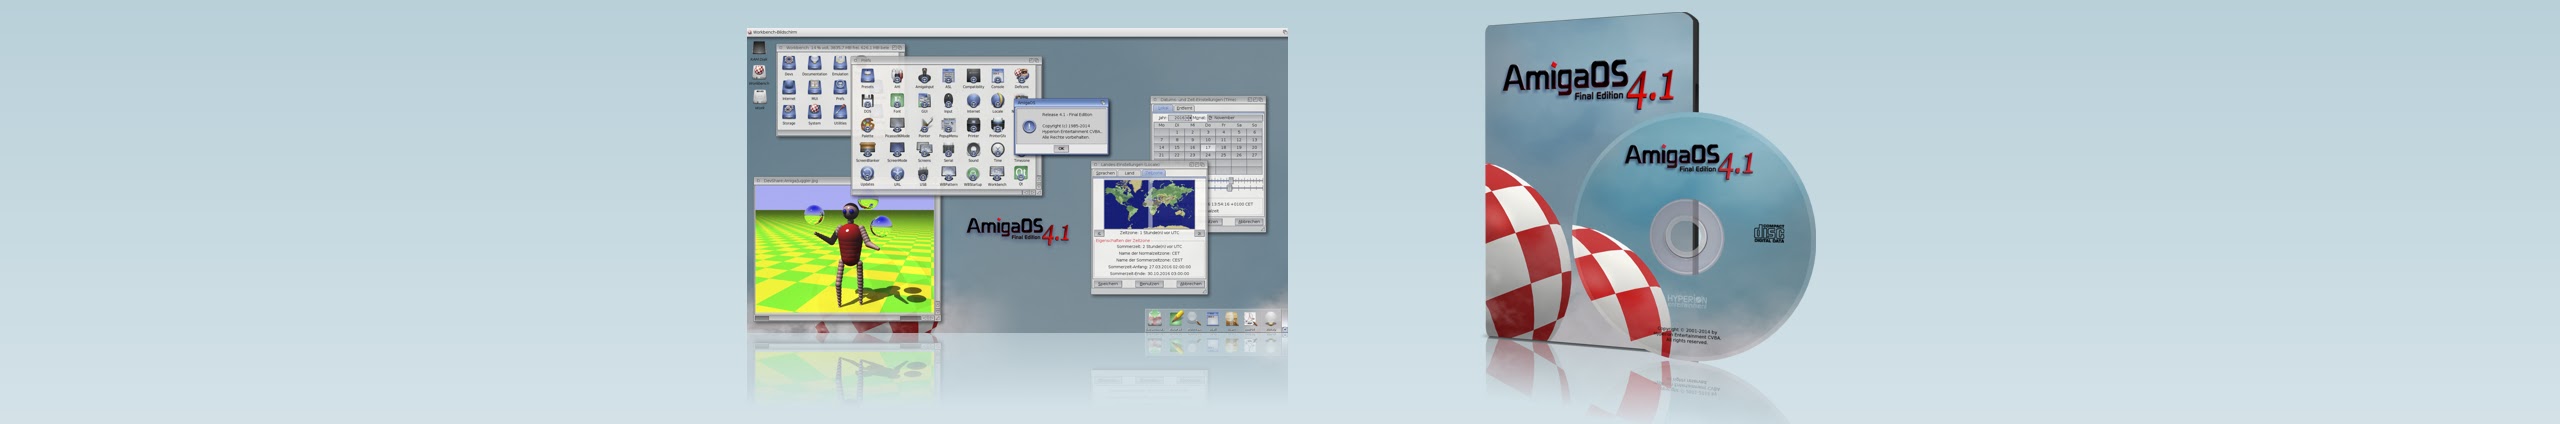Click Speichern in the Locale window
The height and width of the screenshot is (424, 2560).
pyautogui.click(x=1108, y=283)
